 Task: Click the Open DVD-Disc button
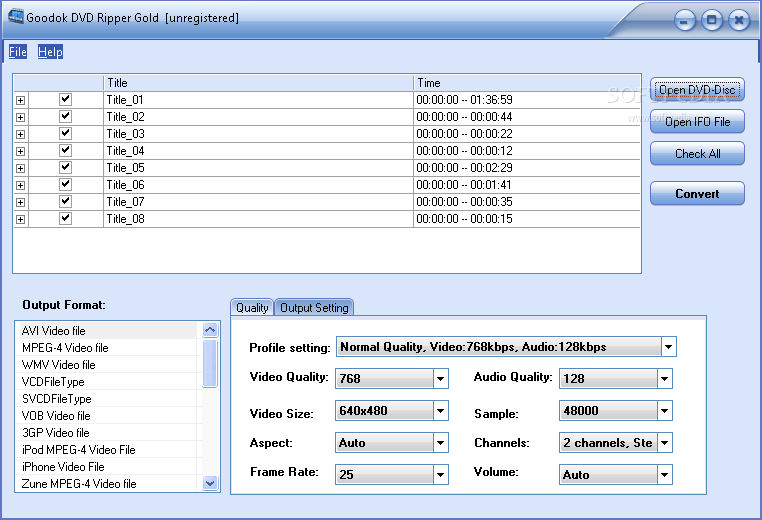tap(697, 90)
